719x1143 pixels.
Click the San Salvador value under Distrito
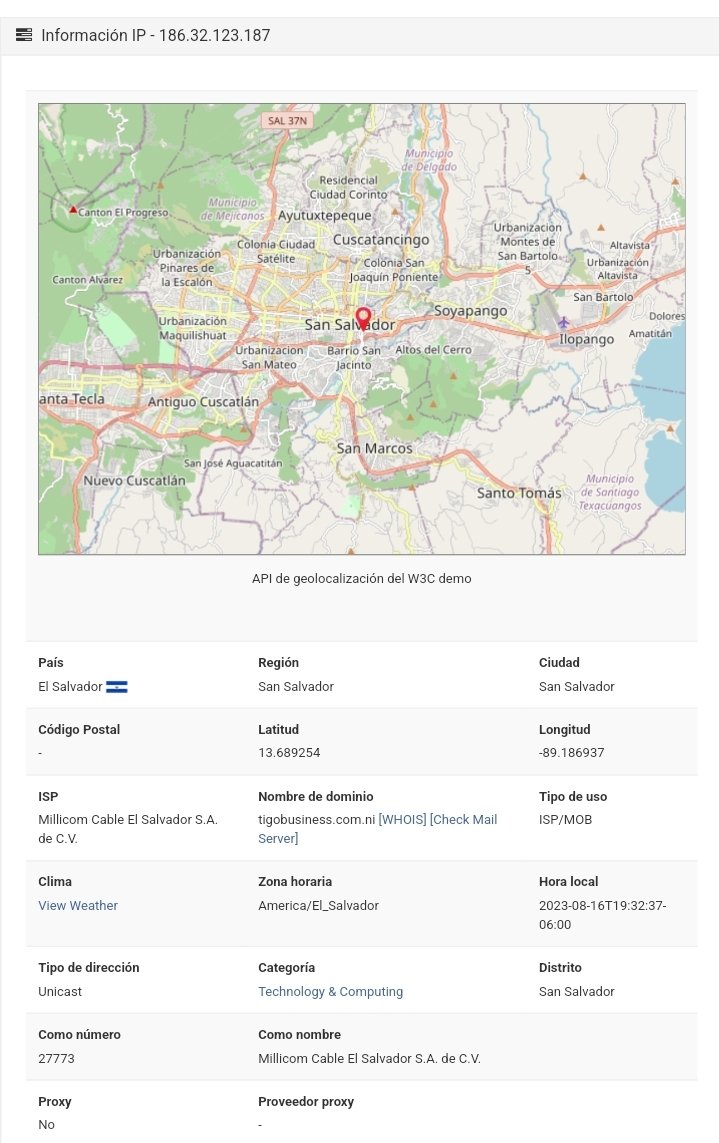click(x=577, y=991)
